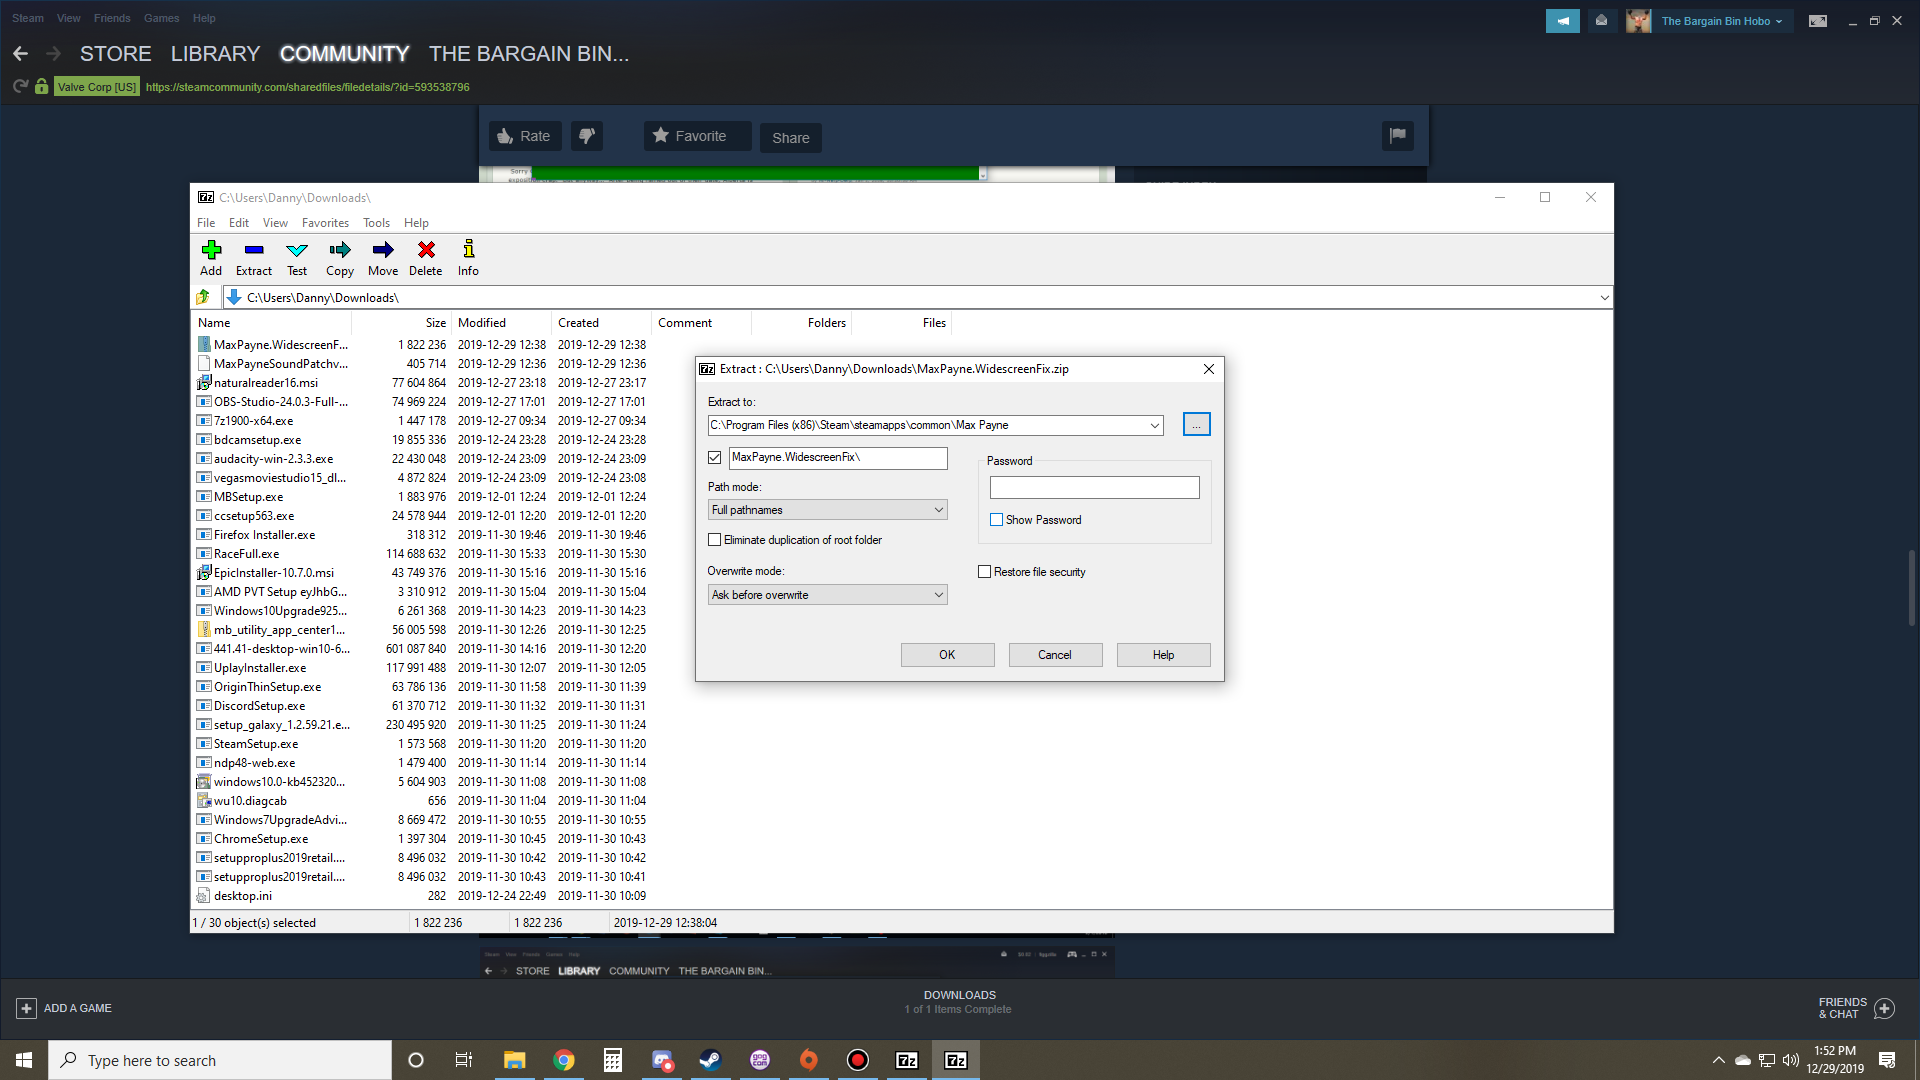The image size is (1920, 1080).
Task: Click into the Password input field
Action: (x=1094, y=487)
